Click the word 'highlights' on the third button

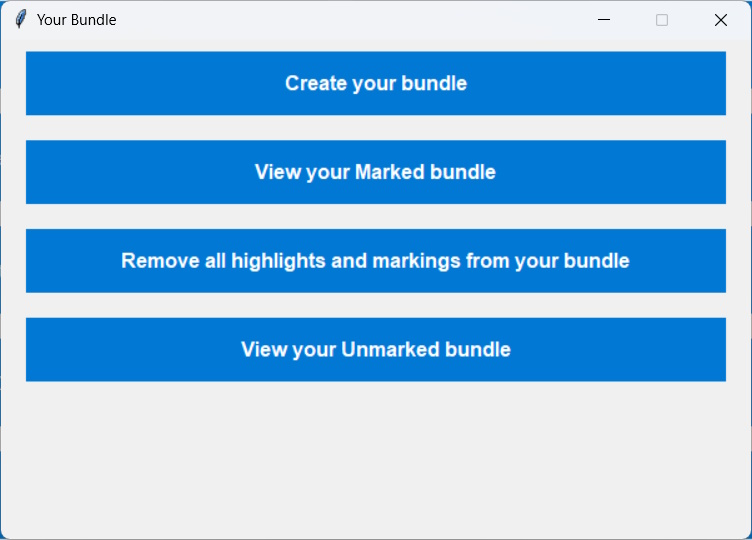278,261
